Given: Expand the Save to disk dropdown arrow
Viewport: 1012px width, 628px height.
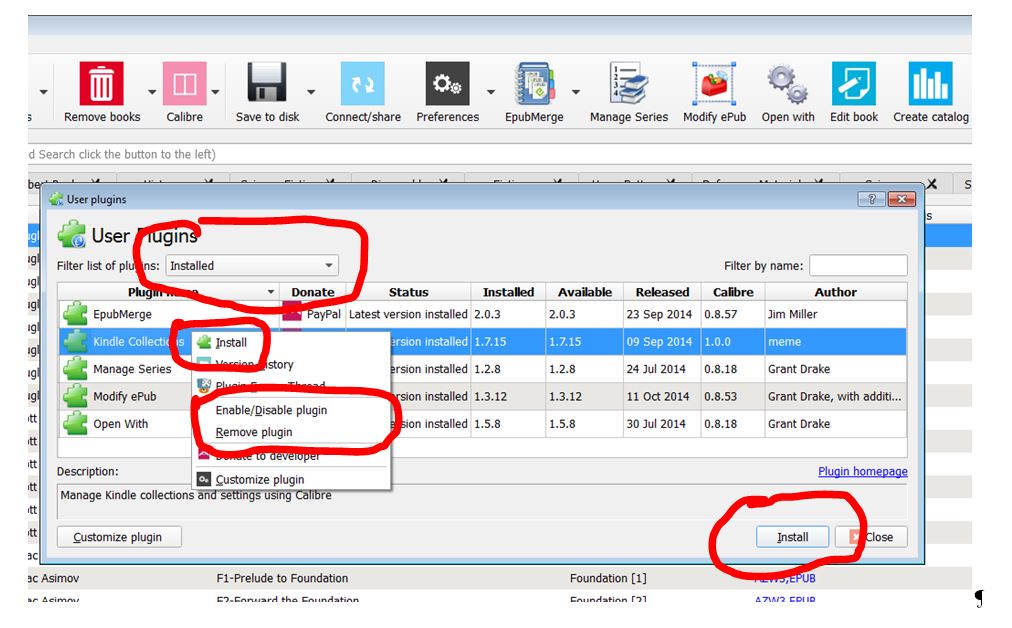Looking at the screenshot, I should [x=310, y=92].
